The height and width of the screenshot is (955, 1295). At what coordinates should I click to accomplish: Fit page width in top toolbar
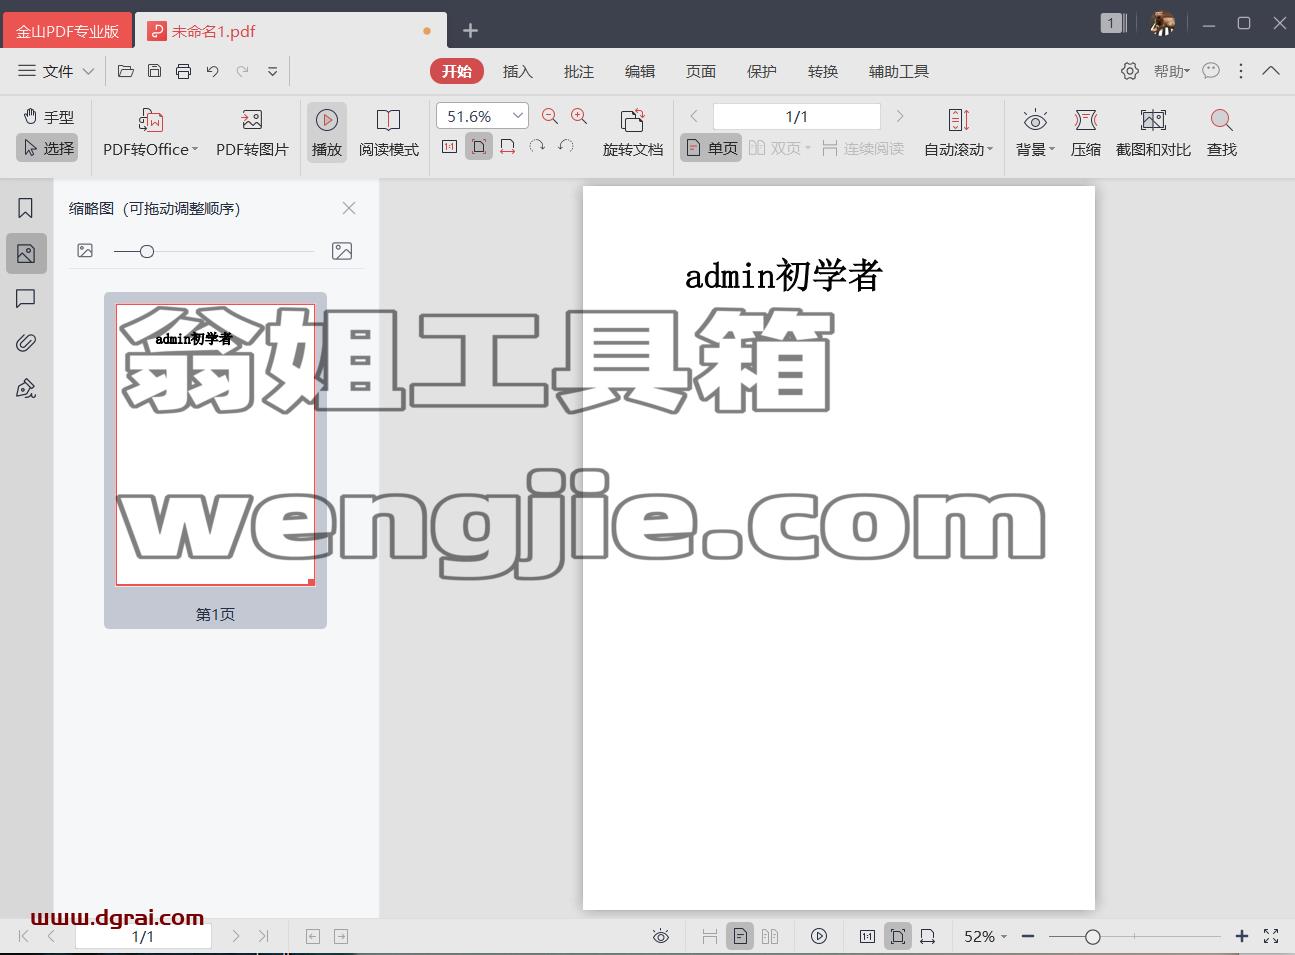tap(508, 147)
